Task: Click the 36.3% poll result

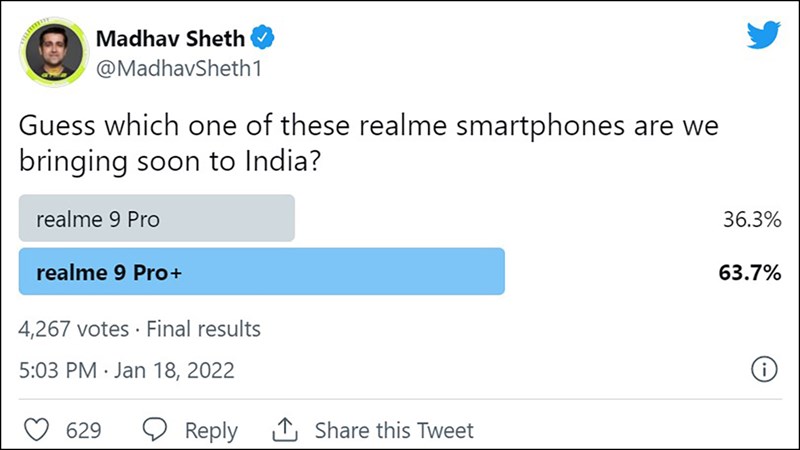Action: [x=751, y=220]
